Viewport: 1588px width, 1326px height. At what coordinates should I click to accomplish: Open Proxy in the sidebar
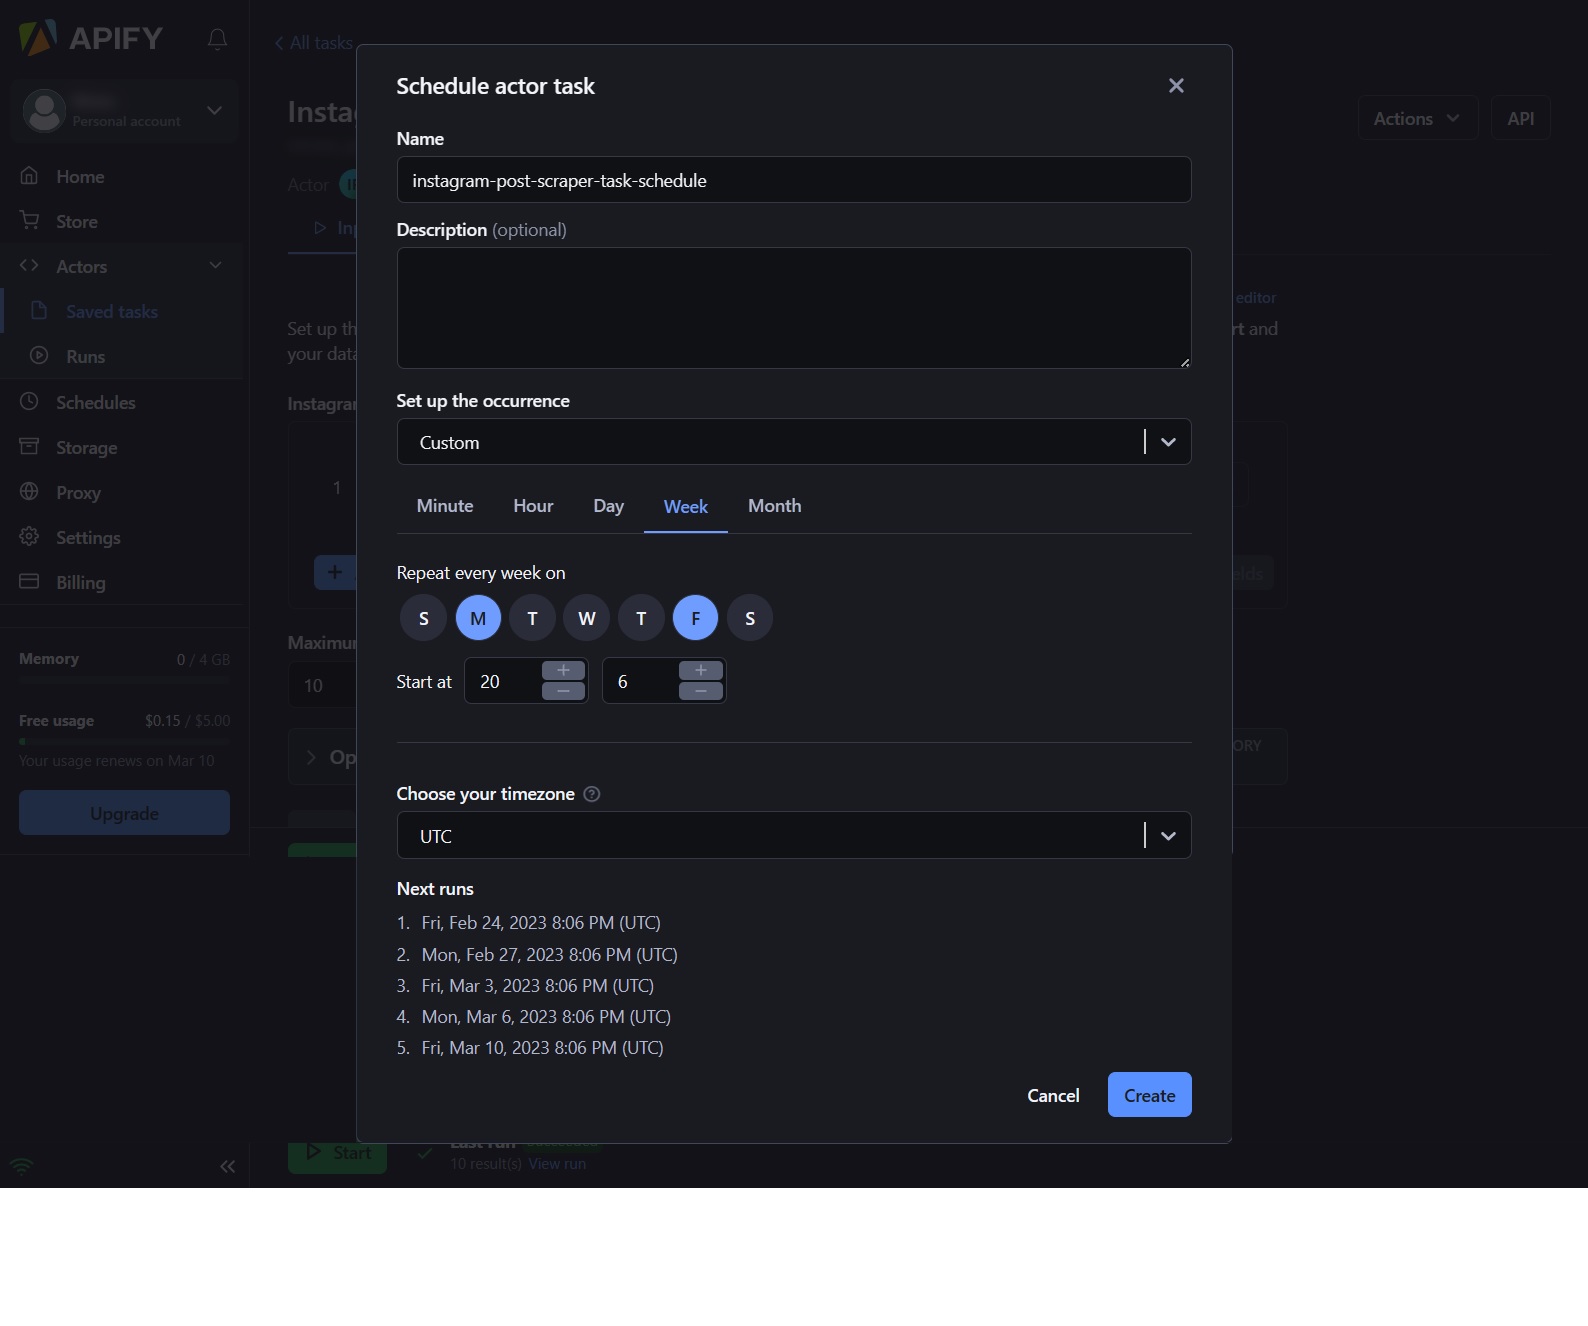(x=78, y=493)
